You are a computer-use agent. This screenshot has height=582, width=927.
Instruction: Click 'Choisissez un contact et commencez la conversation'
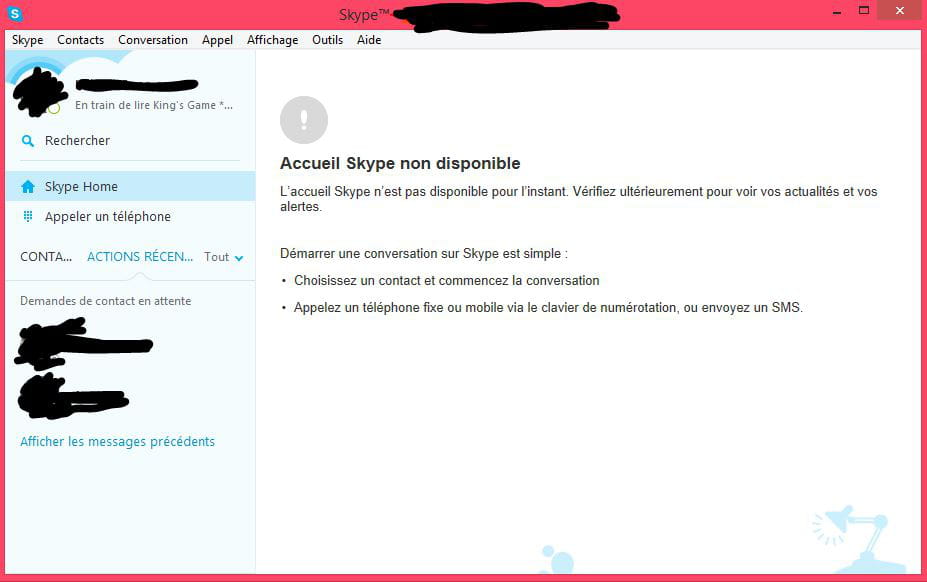(x=447, y=280)
